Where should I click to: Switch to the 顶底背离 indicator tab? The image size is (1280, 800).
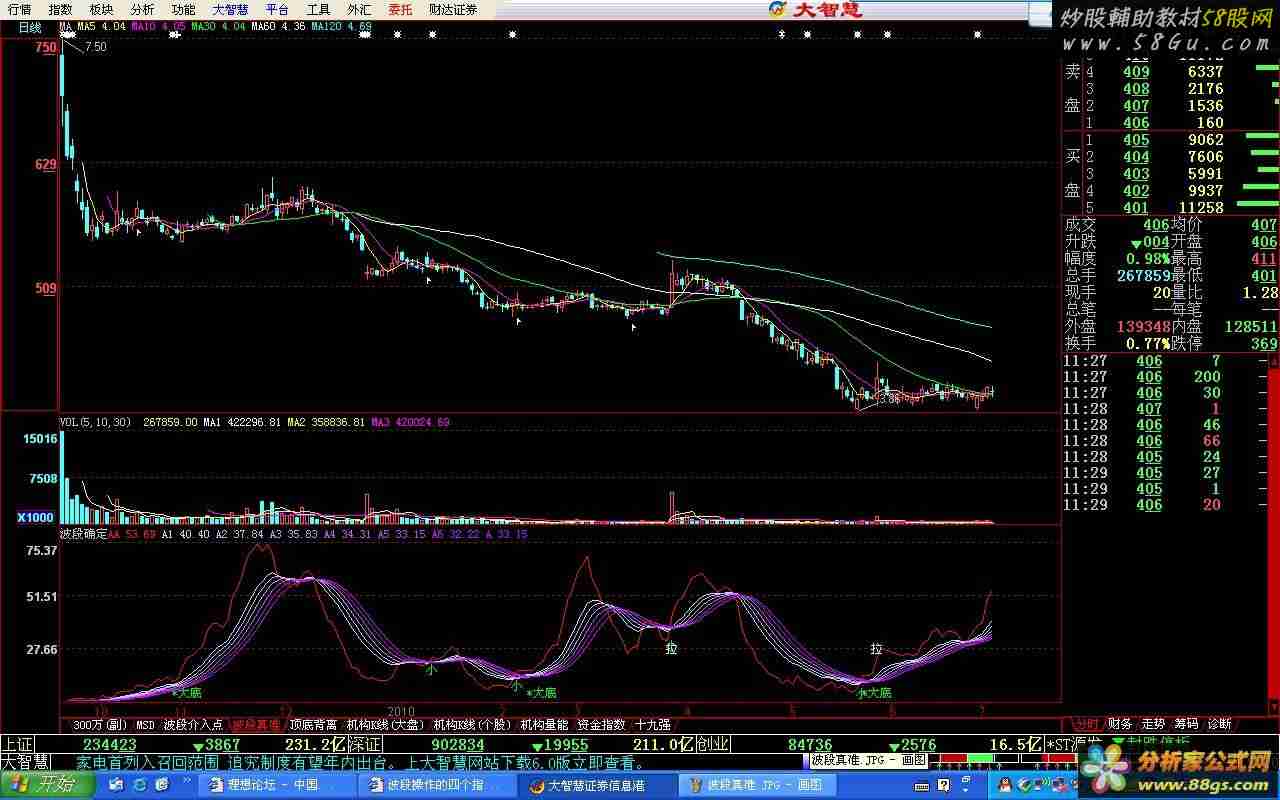[x=313, y=724]
